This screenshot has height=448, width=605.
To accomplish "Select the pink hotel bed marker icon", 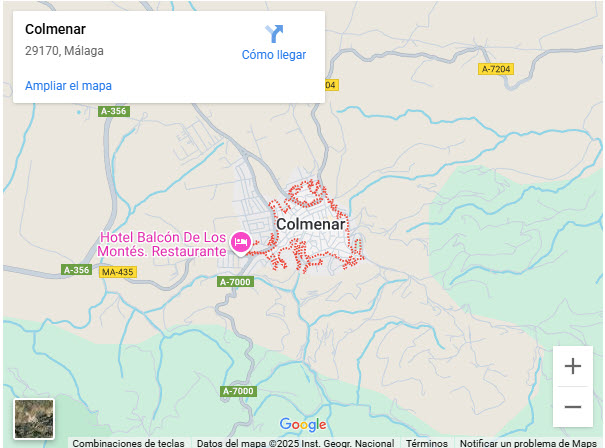I will [241, 243].
